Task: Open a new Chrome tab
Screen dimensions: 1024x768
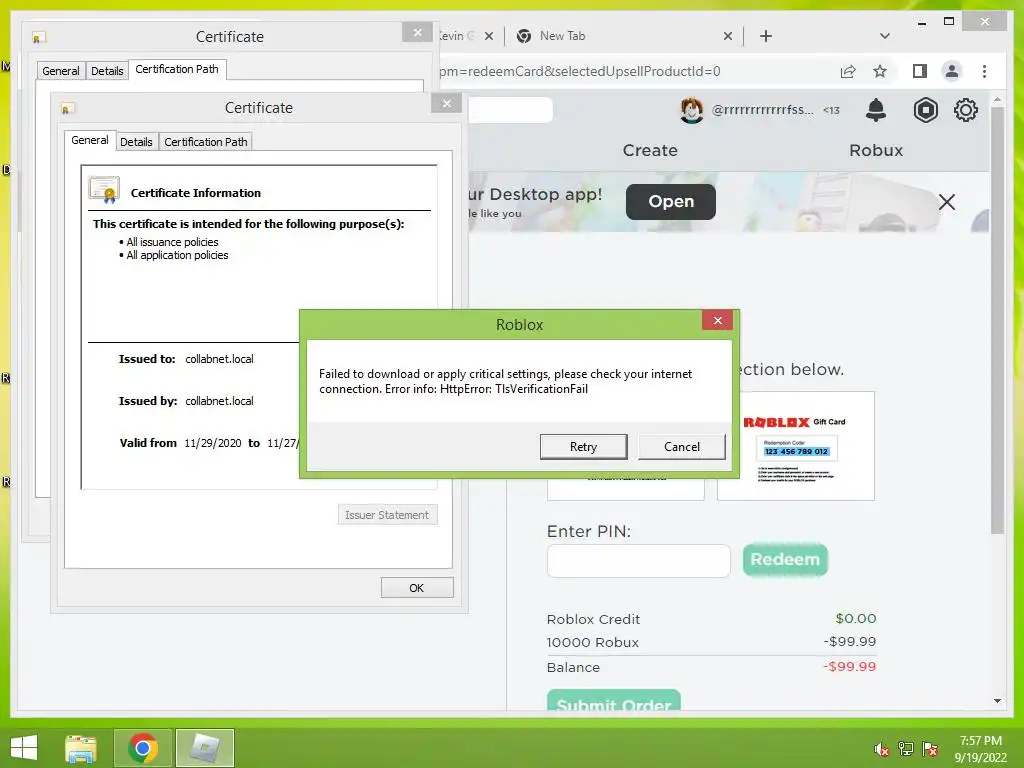Action: [x=766, y=36]
